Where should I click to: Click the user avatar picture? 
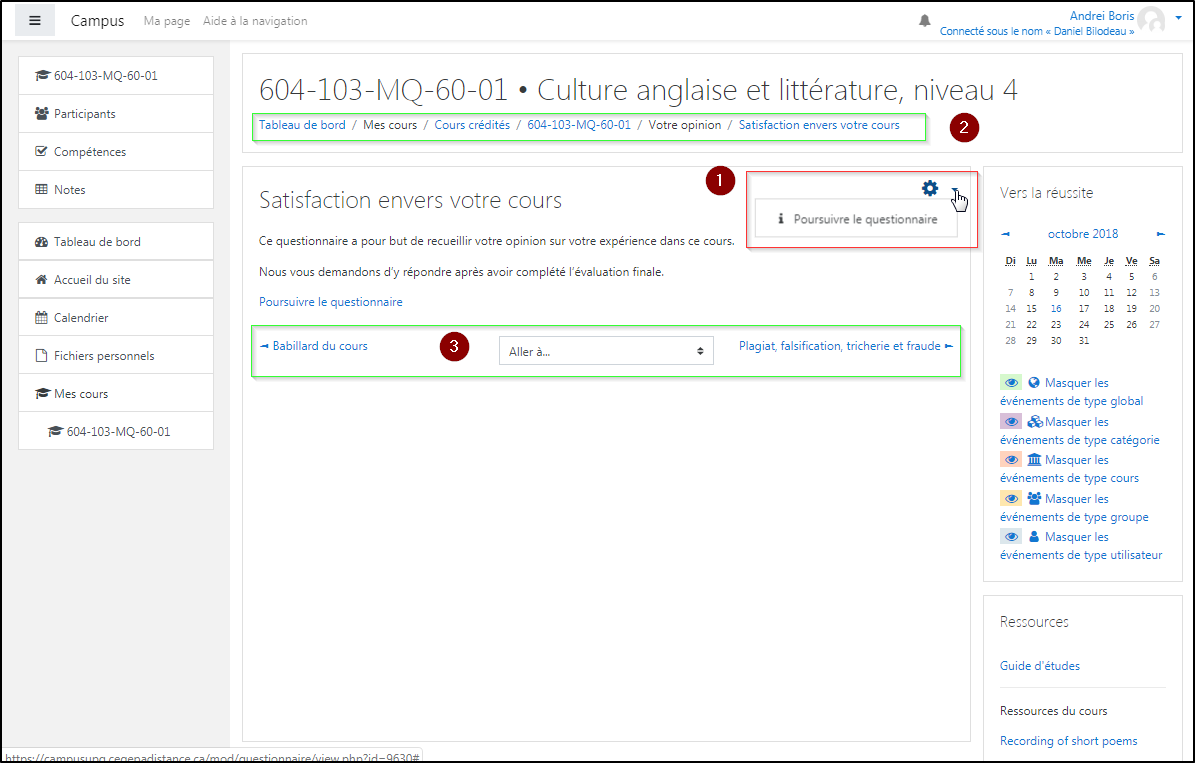click(x=1152, y=20)
